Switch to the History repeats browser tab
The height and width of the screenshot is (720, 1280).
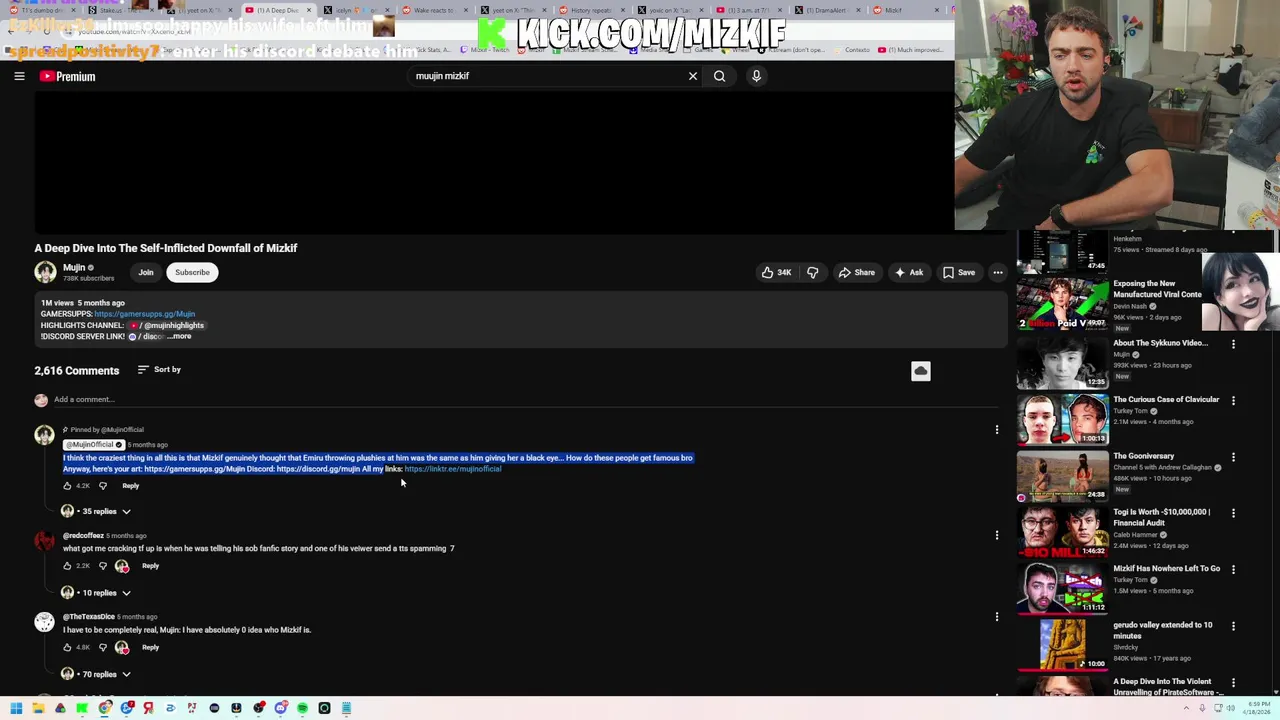[x=592, y=10]
